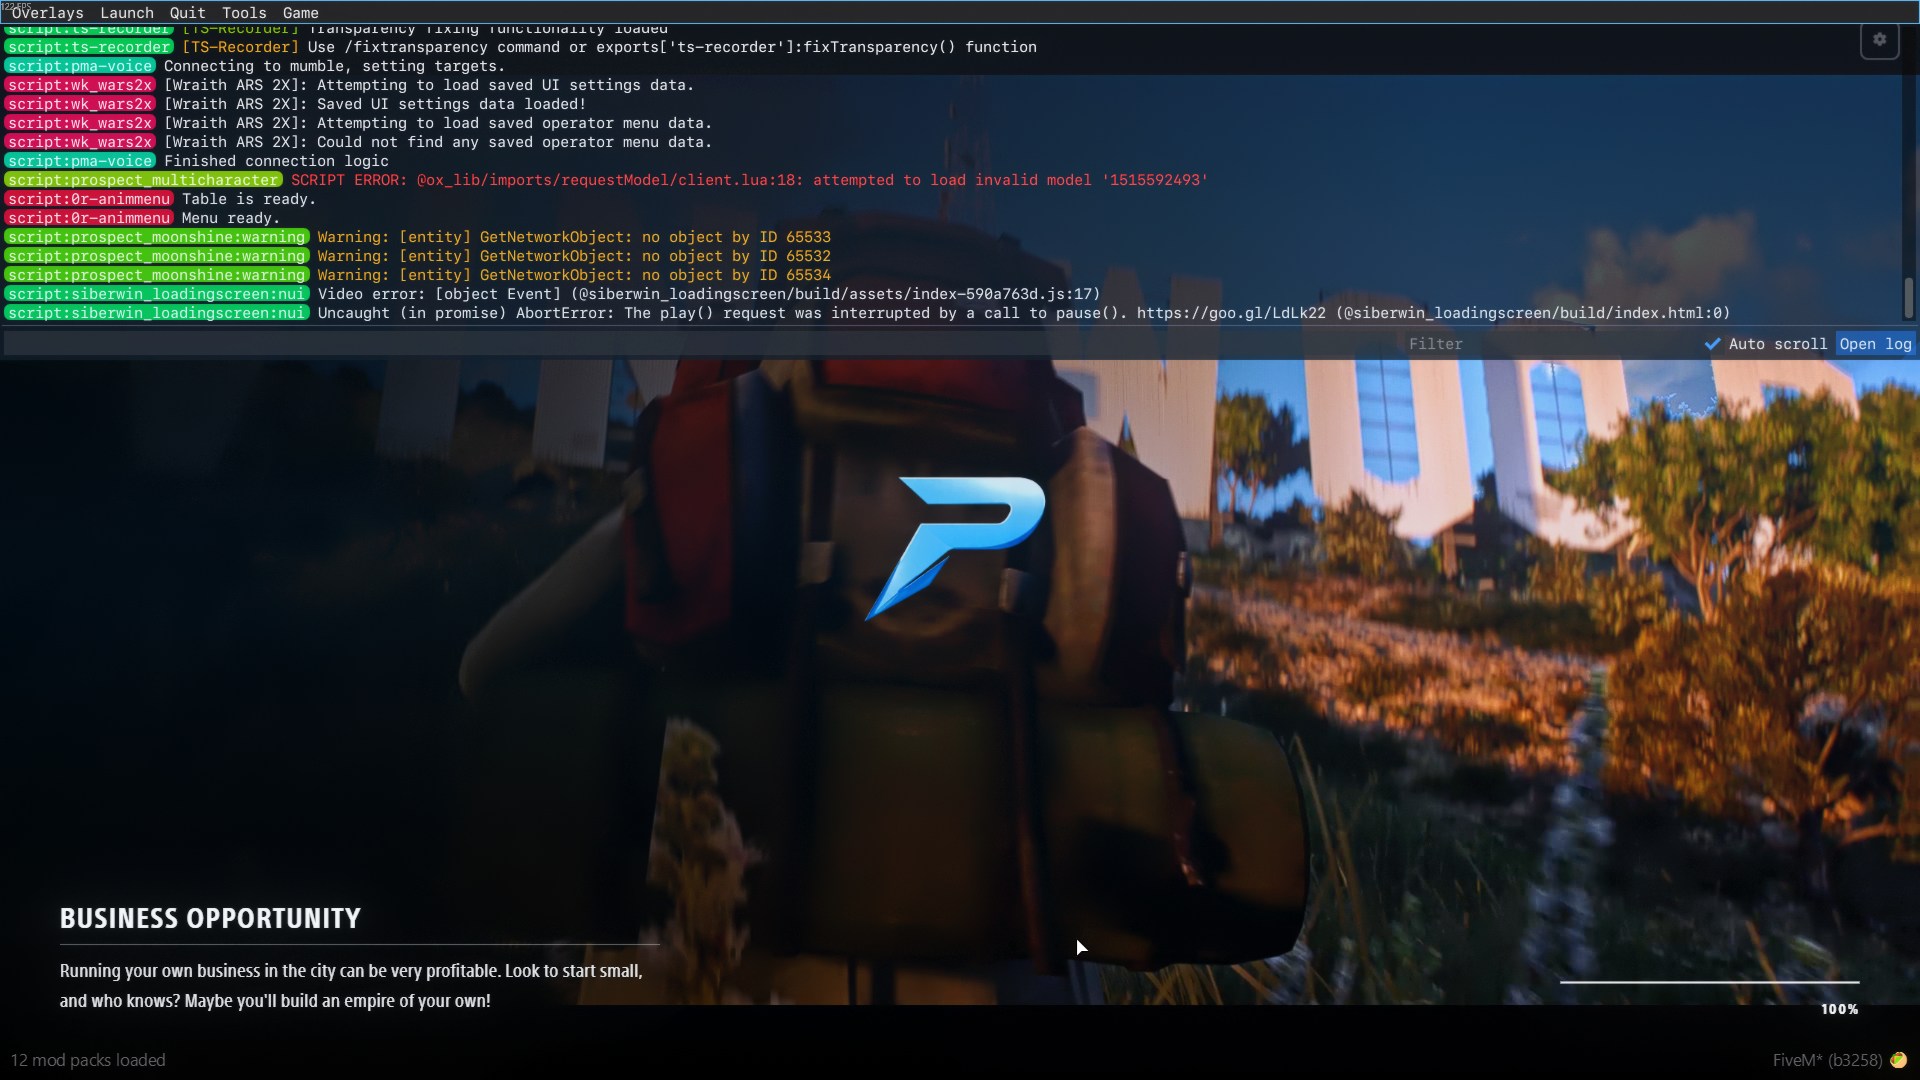The height and width of the screenshot is (1080, 1920).
Task: Click the console vertical scrollbar thumb
Action: (1908, 297)
